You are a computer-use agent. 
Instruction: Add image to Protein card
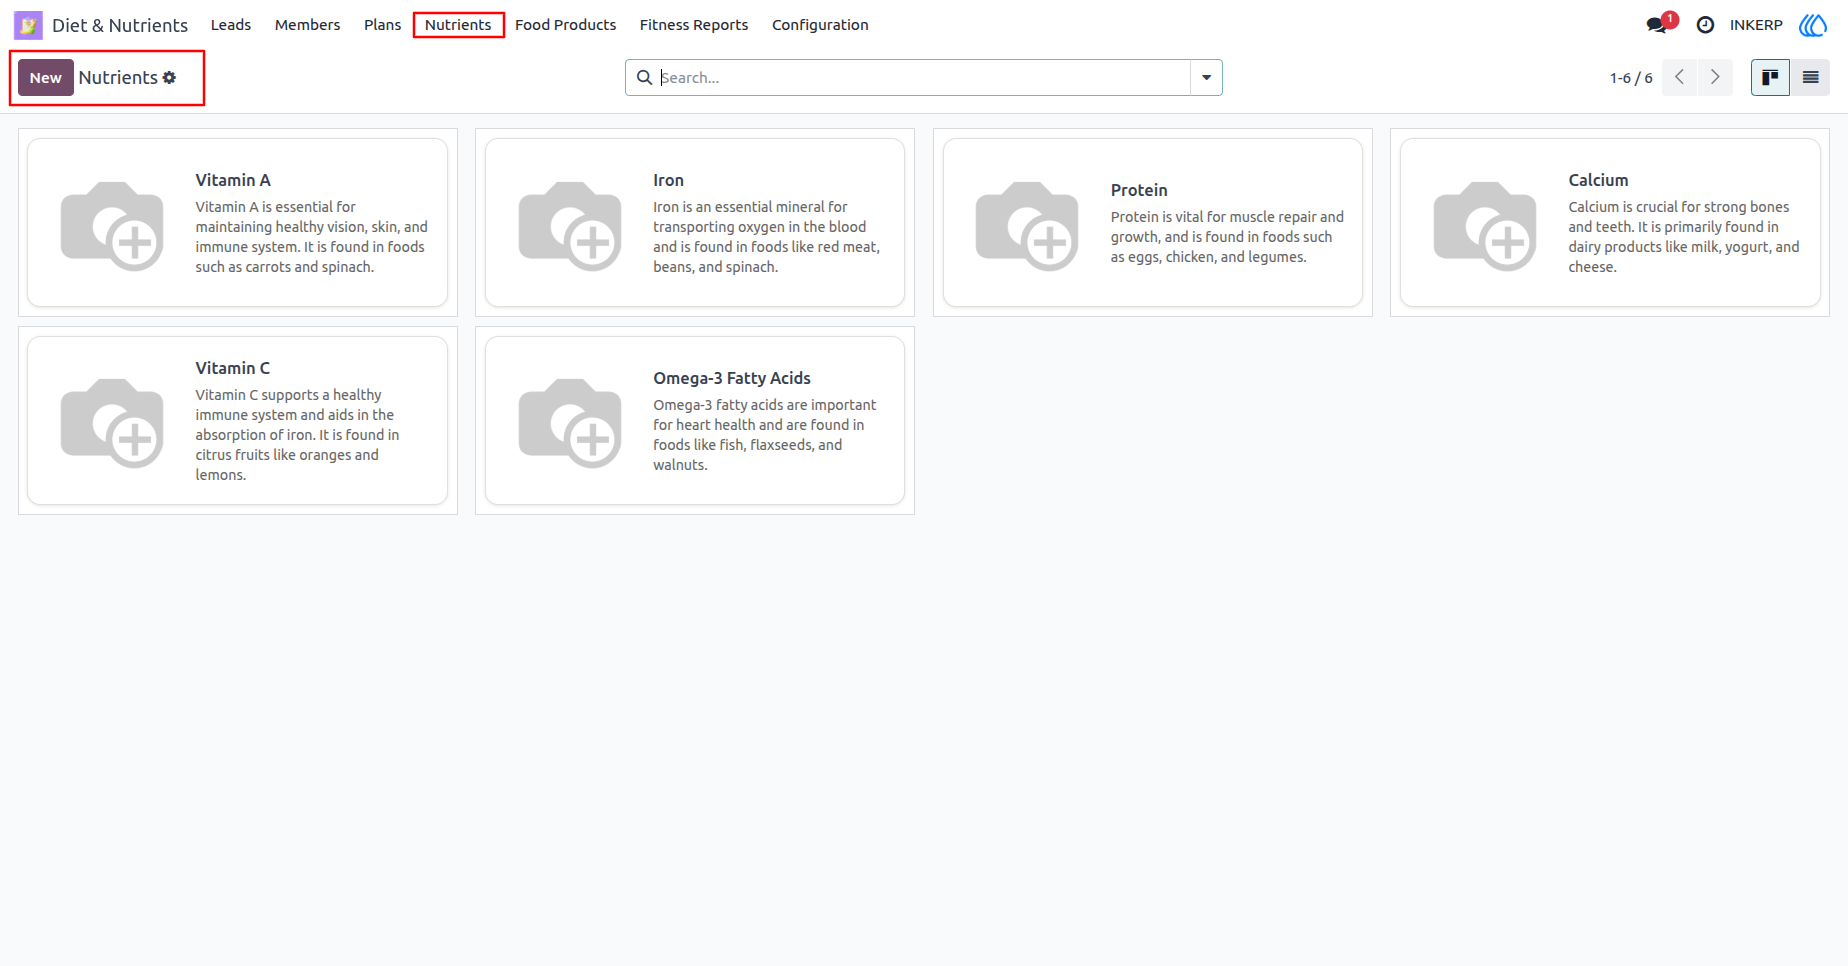(1027, 225)
